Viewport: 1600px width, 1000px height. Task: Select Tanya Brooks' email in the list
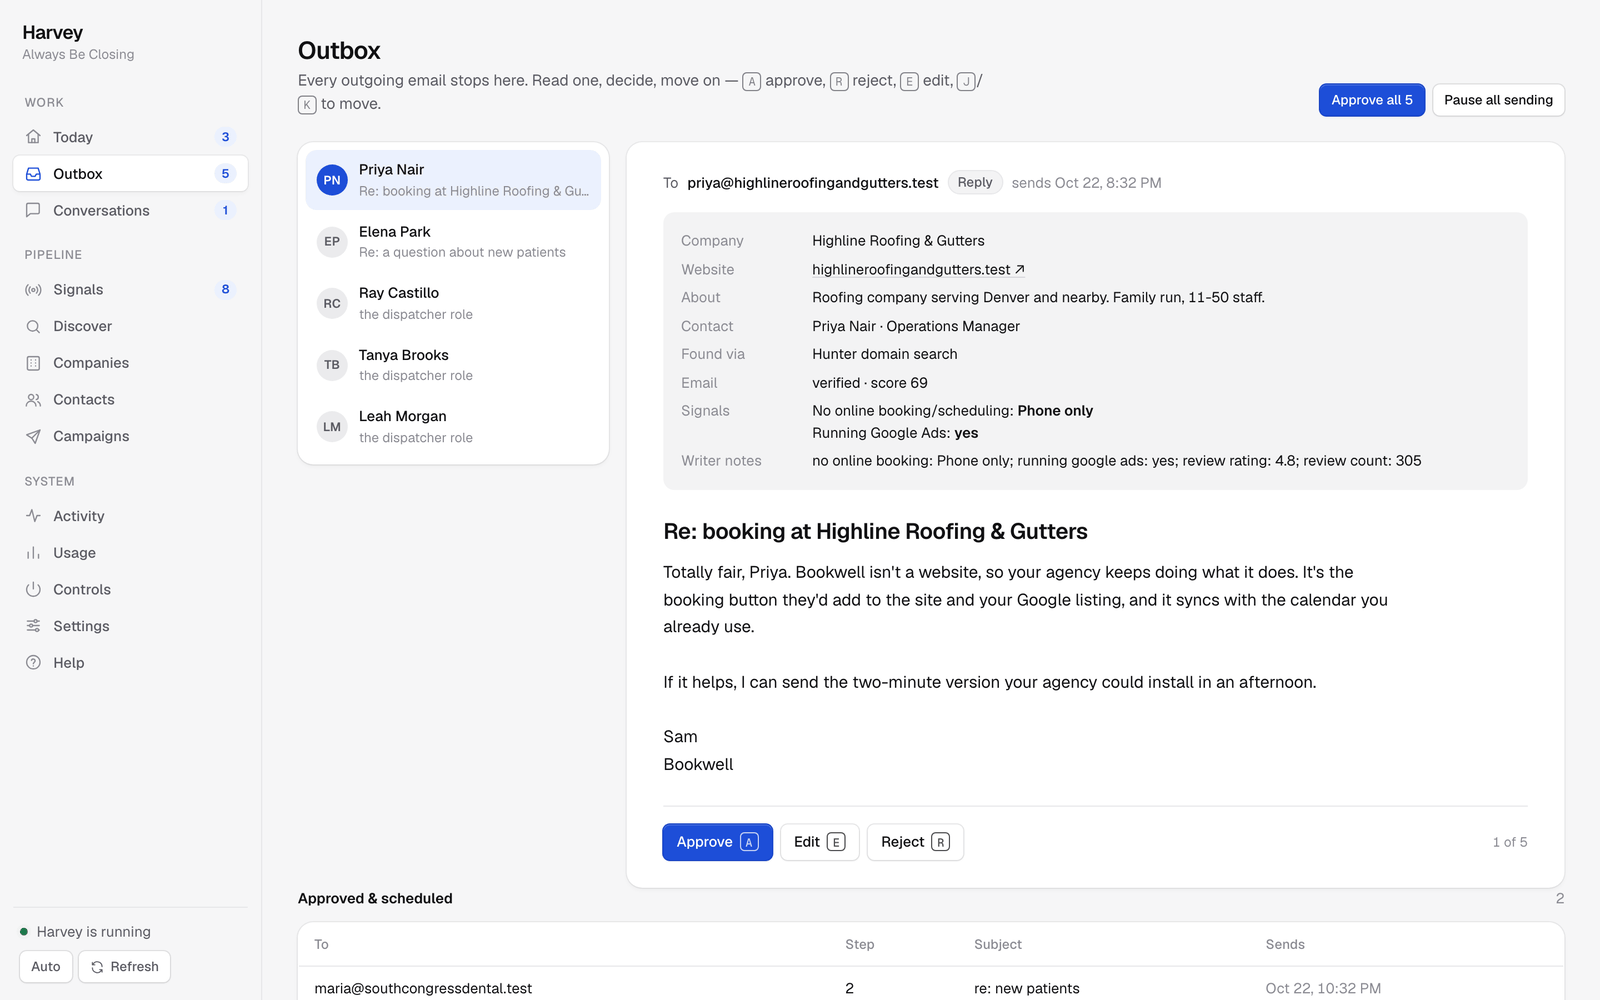click(453, 365)
